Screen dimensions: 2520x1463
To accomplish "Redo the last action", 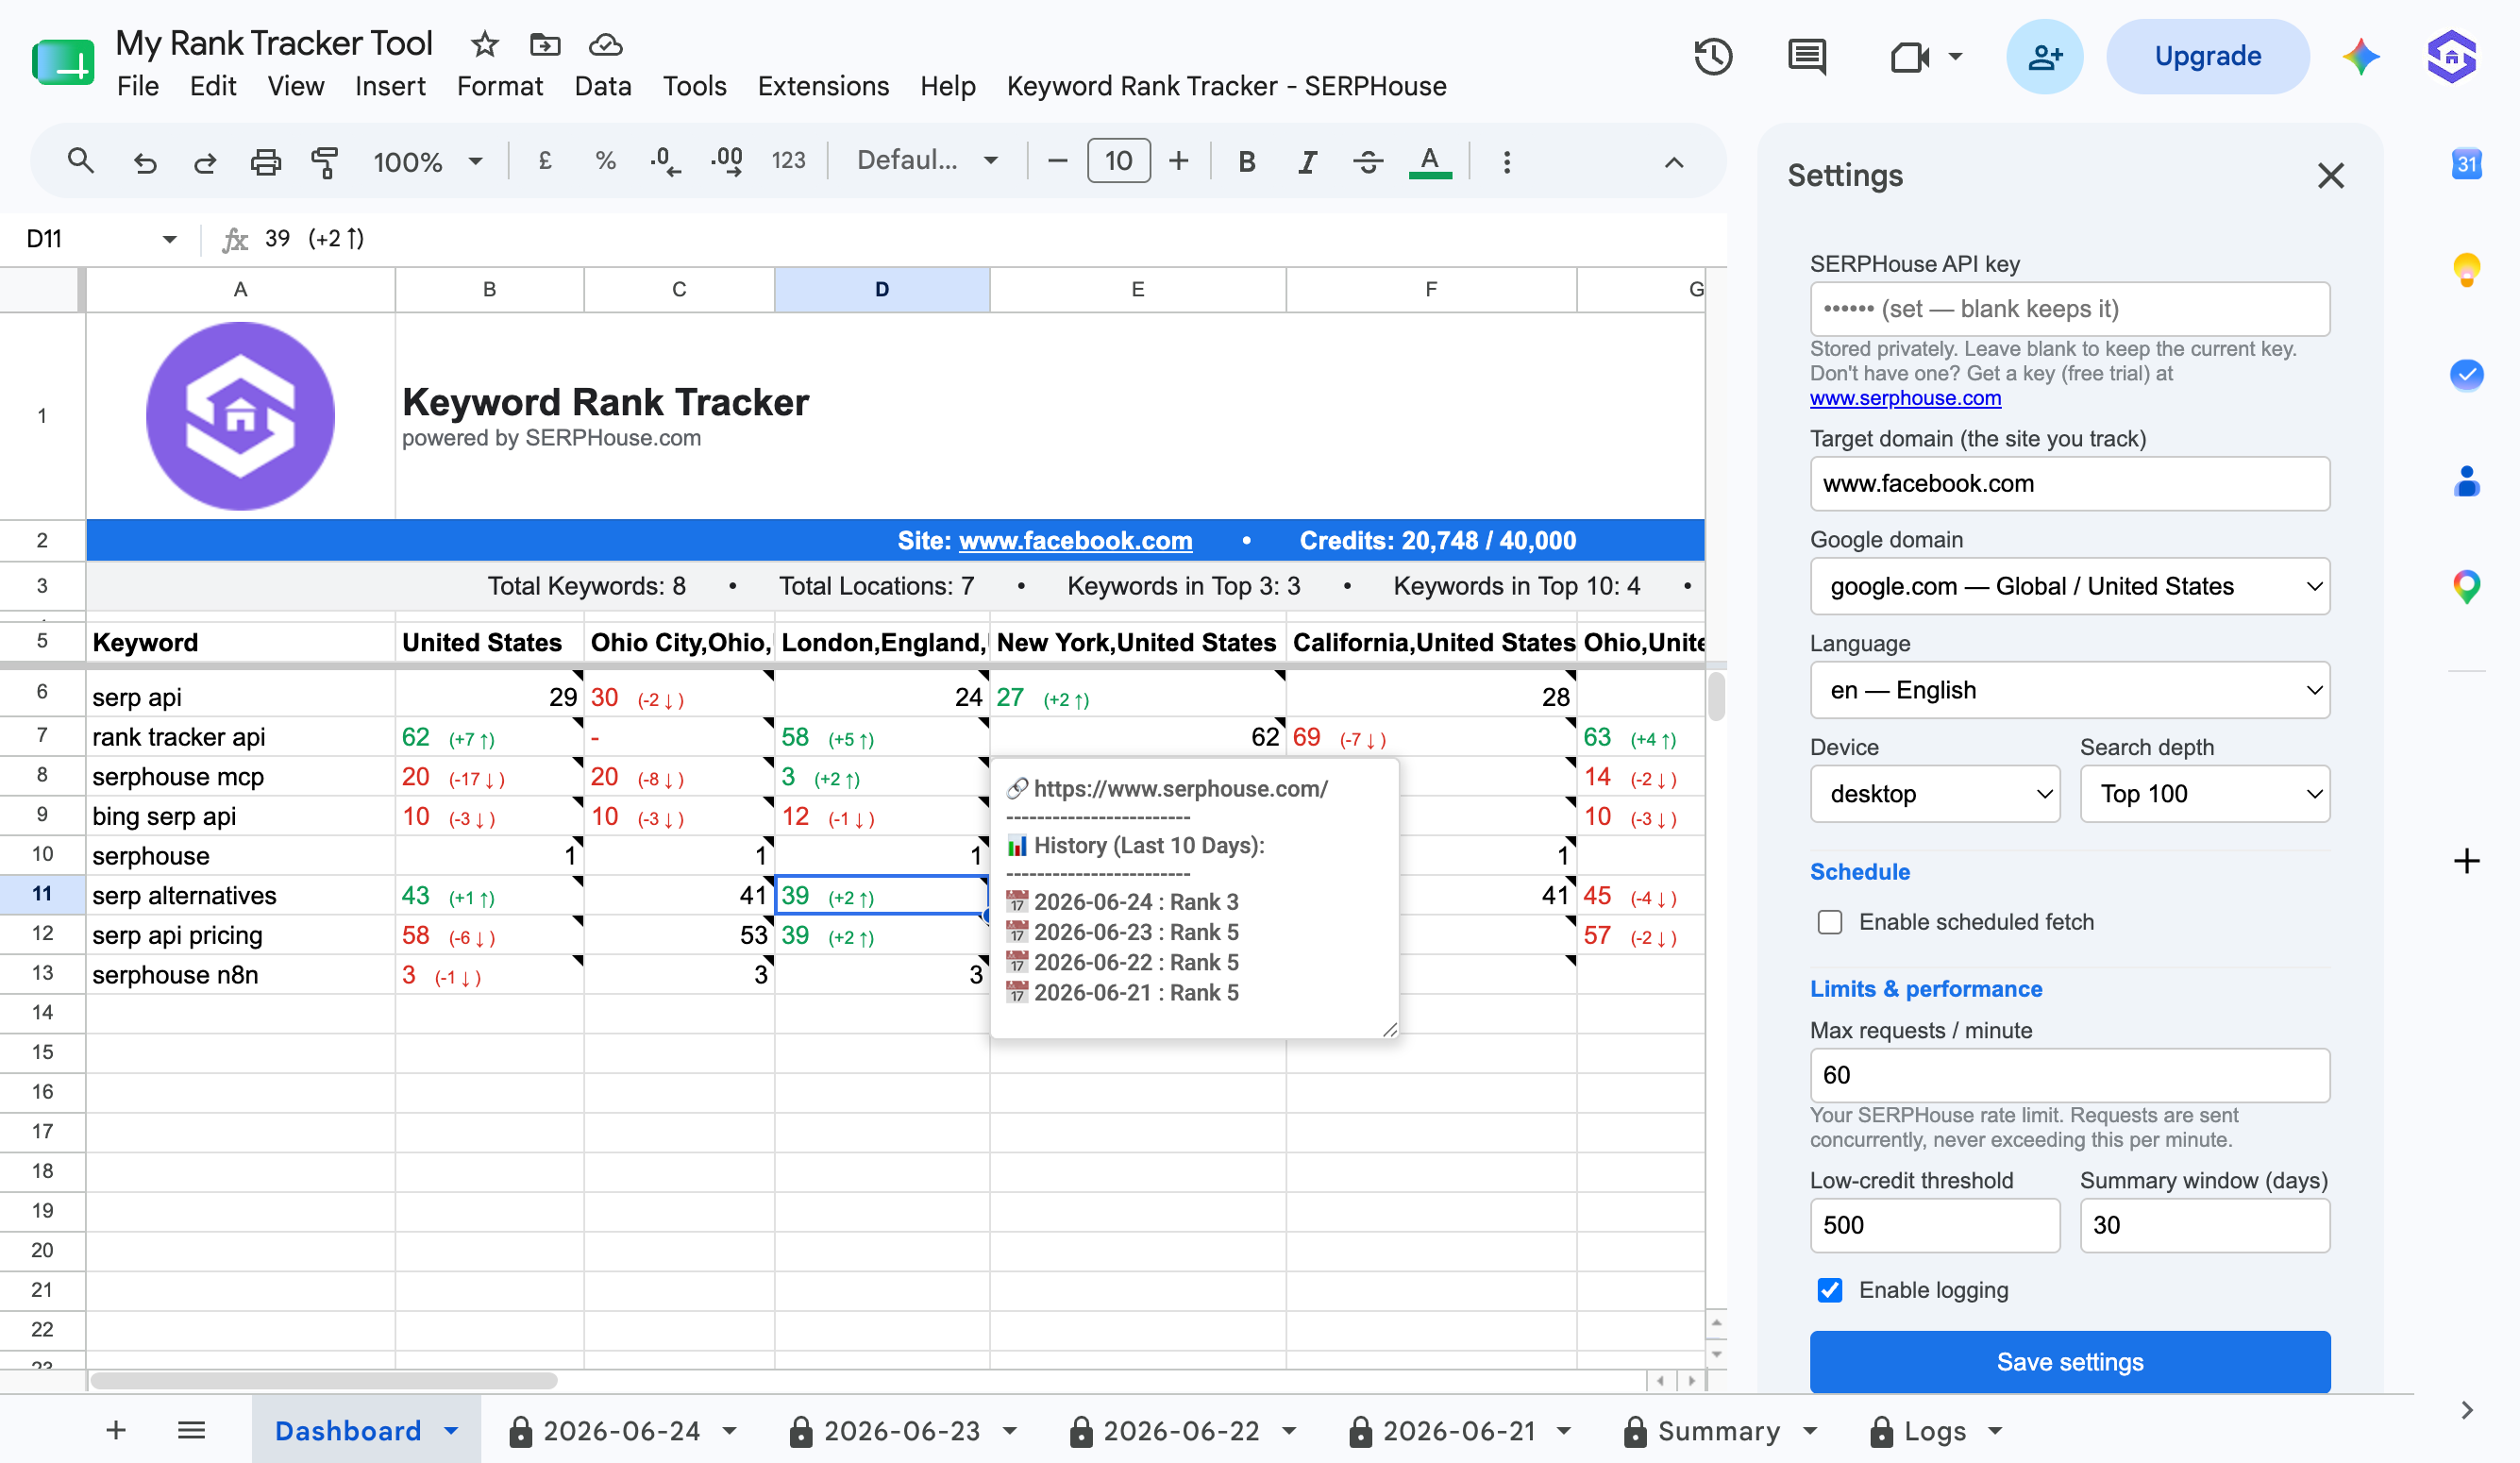I will tap(205, 162).
